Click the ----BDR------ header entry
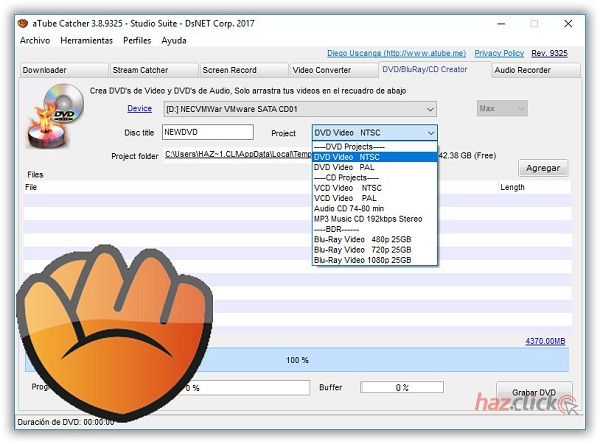The width and height of the screenshot is (600, 444). [375, 229]
